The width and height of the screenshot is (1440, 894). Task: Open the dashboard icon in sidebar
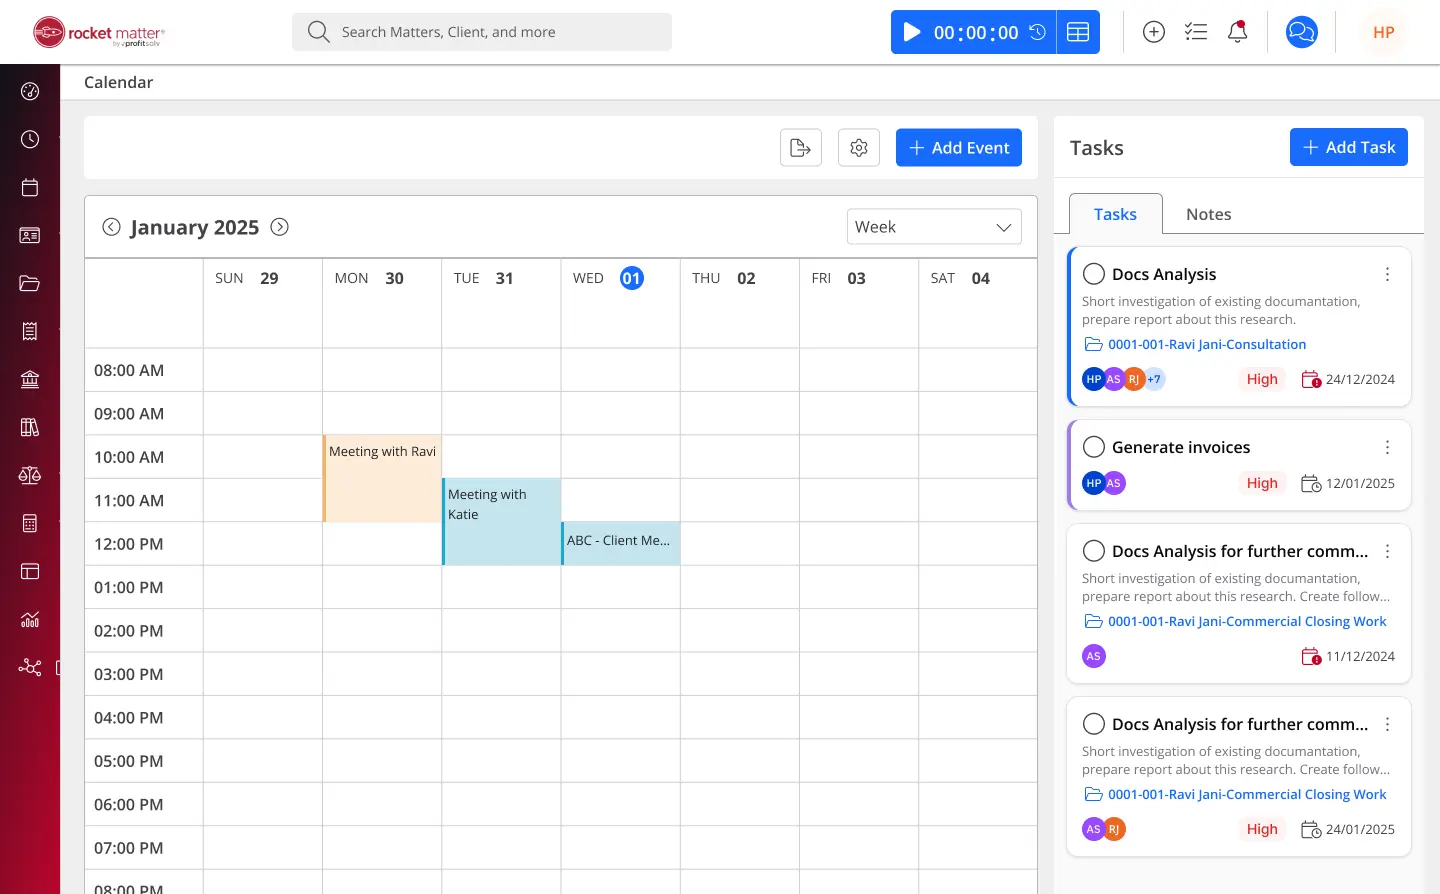[x=30, y=92]
